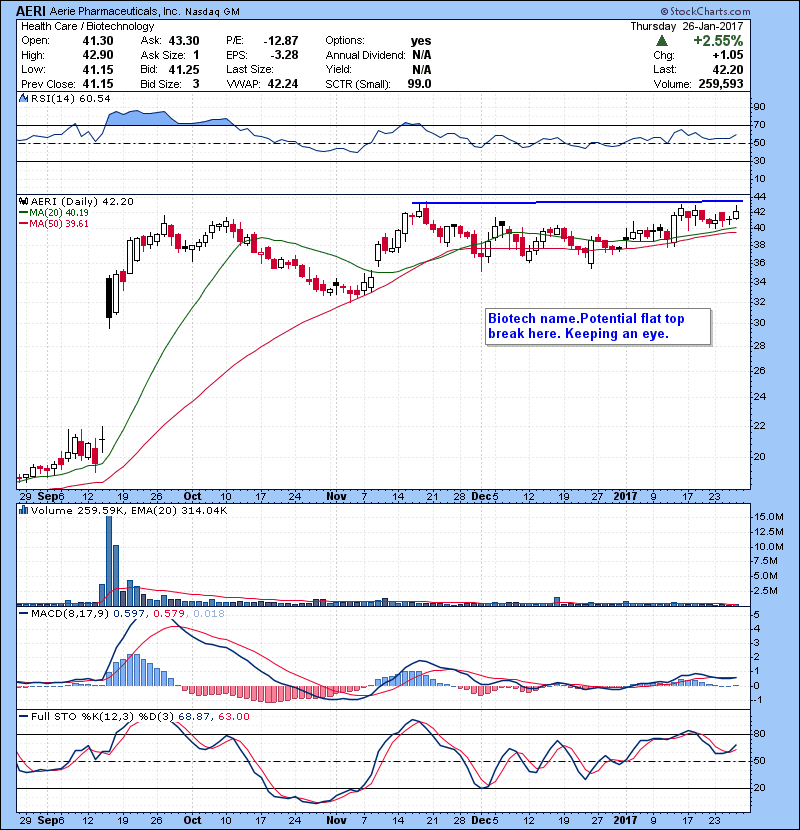The height and width of the screenshot is (830, 800).
Task: Click the Options value 'yes'
Action: click(x=421, y=41)
